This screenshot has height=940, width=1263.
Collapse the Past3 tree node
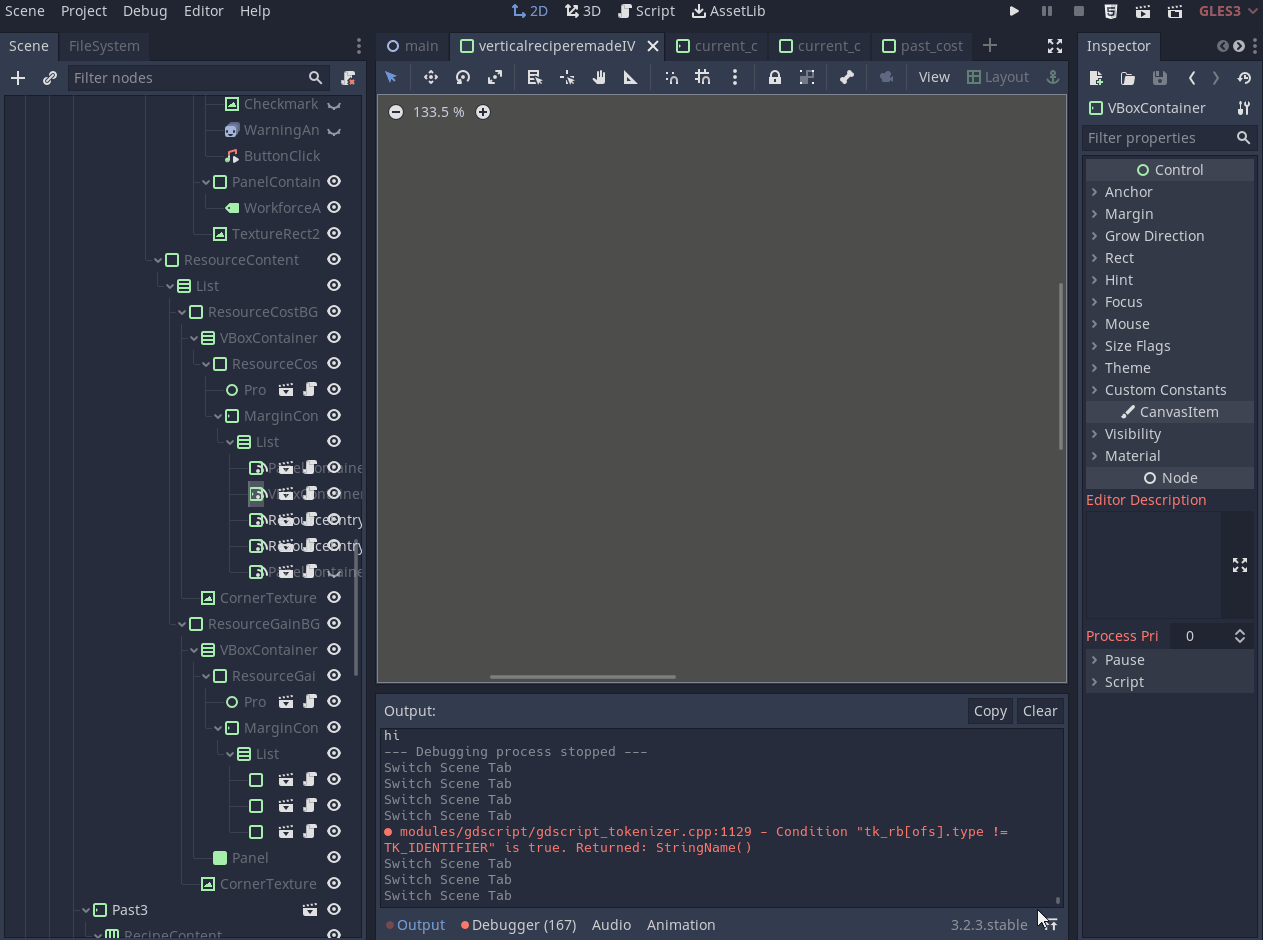point(86,910)
